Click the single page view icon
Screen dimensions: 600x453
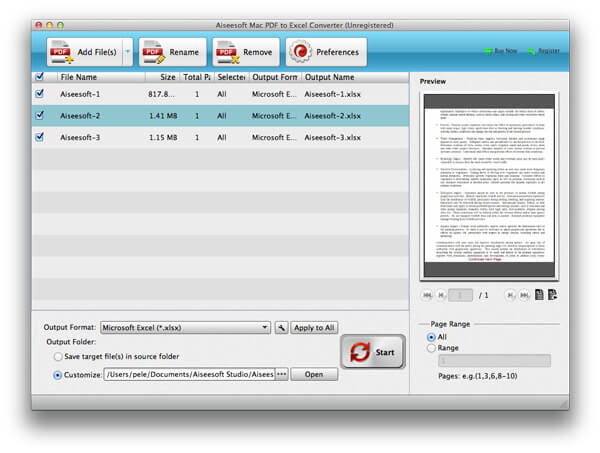(539, 295)
